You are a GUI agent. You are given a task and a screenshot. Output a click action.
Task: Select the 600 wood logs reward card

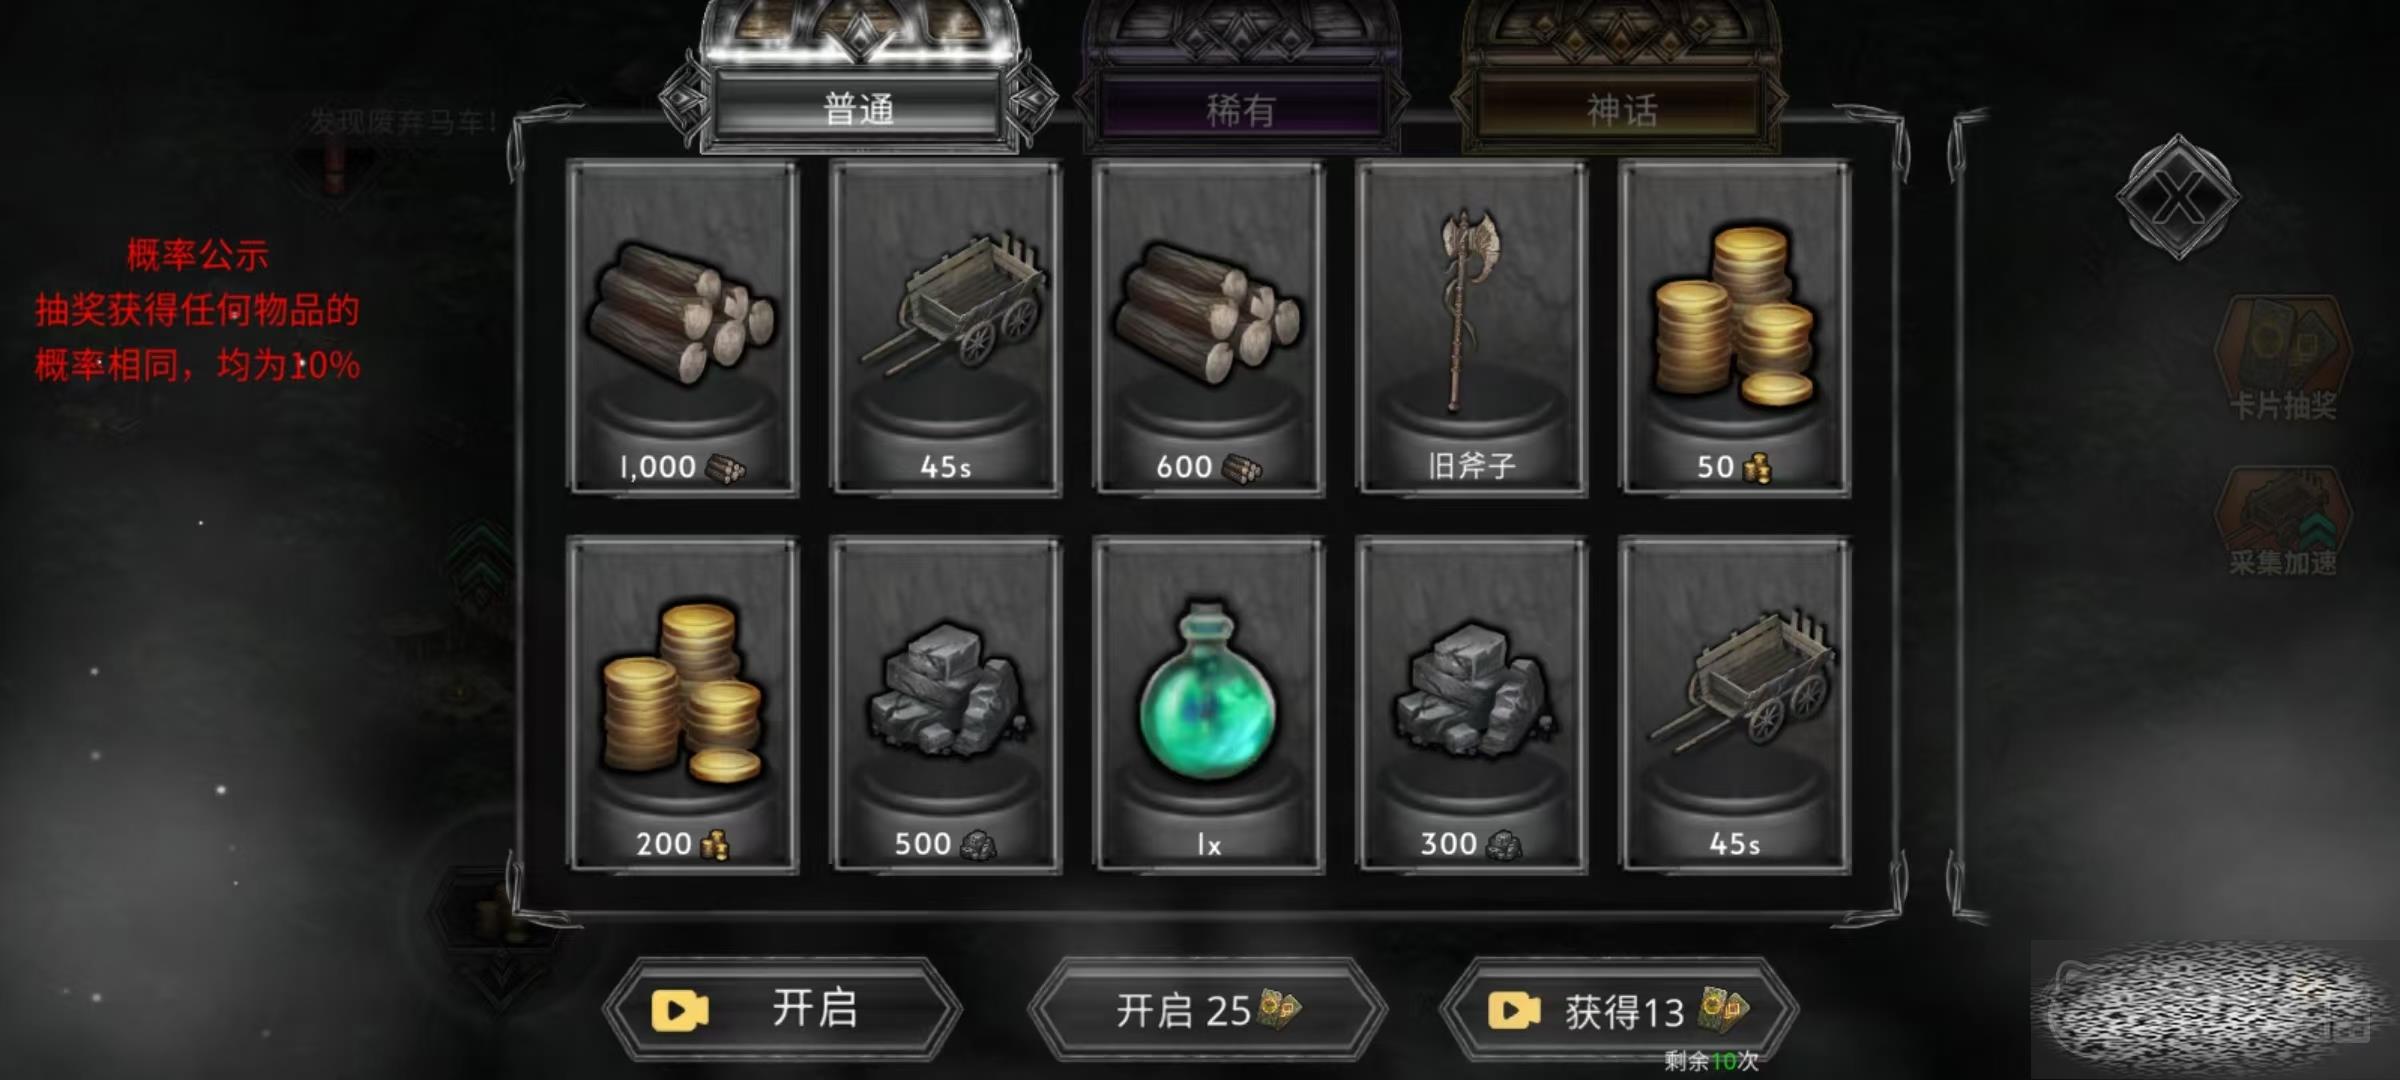point(1209,329)
